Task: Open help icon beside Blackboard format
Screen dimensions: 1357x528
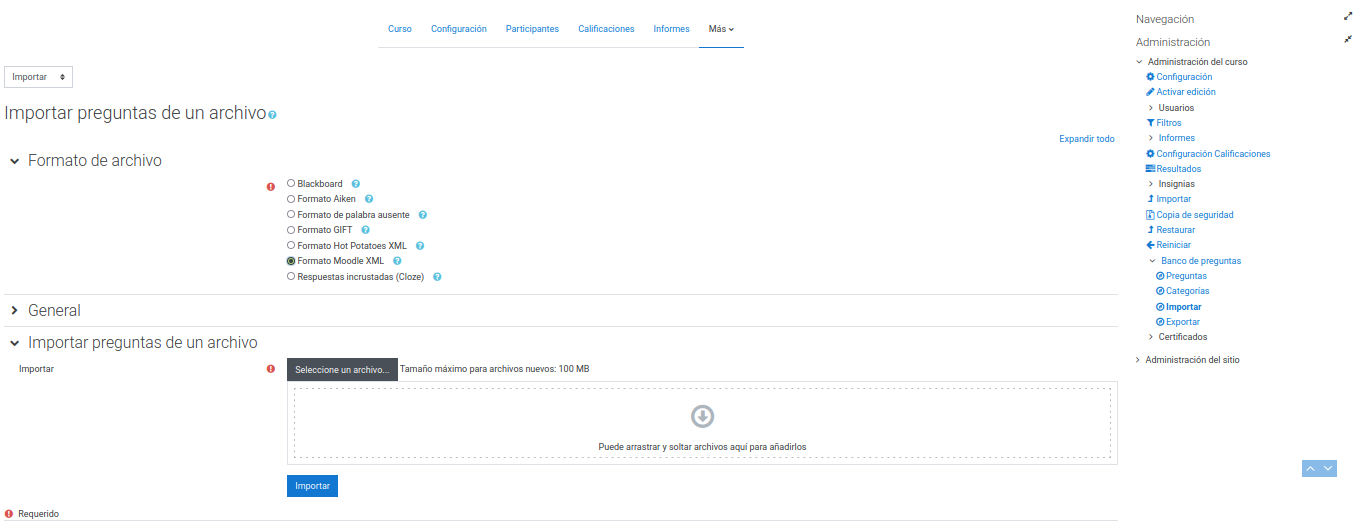Action: pyautogui.click(x=355, y=184)
